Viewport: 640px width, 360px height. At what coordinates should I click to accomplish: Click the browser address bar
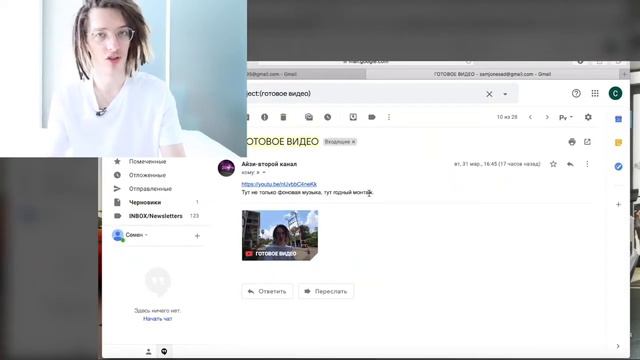pos(365,62)
